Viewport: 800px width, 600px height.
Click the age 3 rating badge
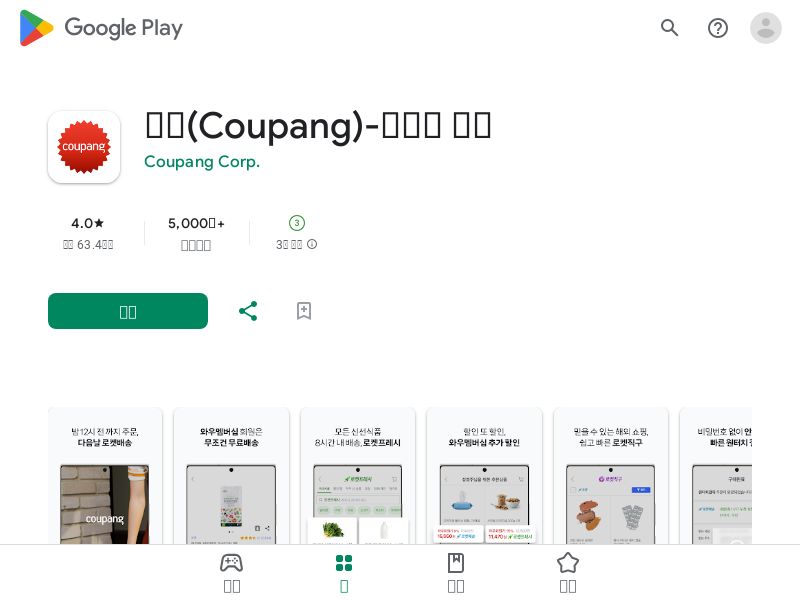(297, 223)
